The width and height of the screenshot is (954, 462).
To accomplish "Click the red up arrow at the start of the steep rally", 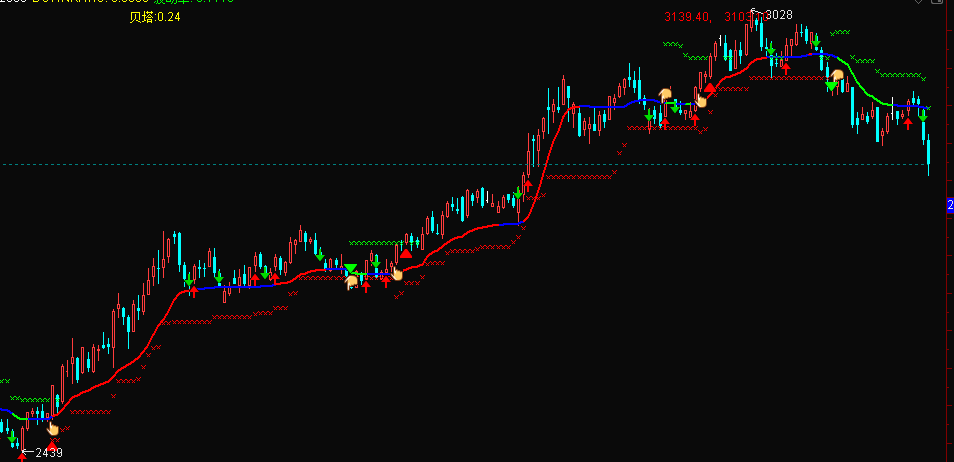I will pos(527,186).
